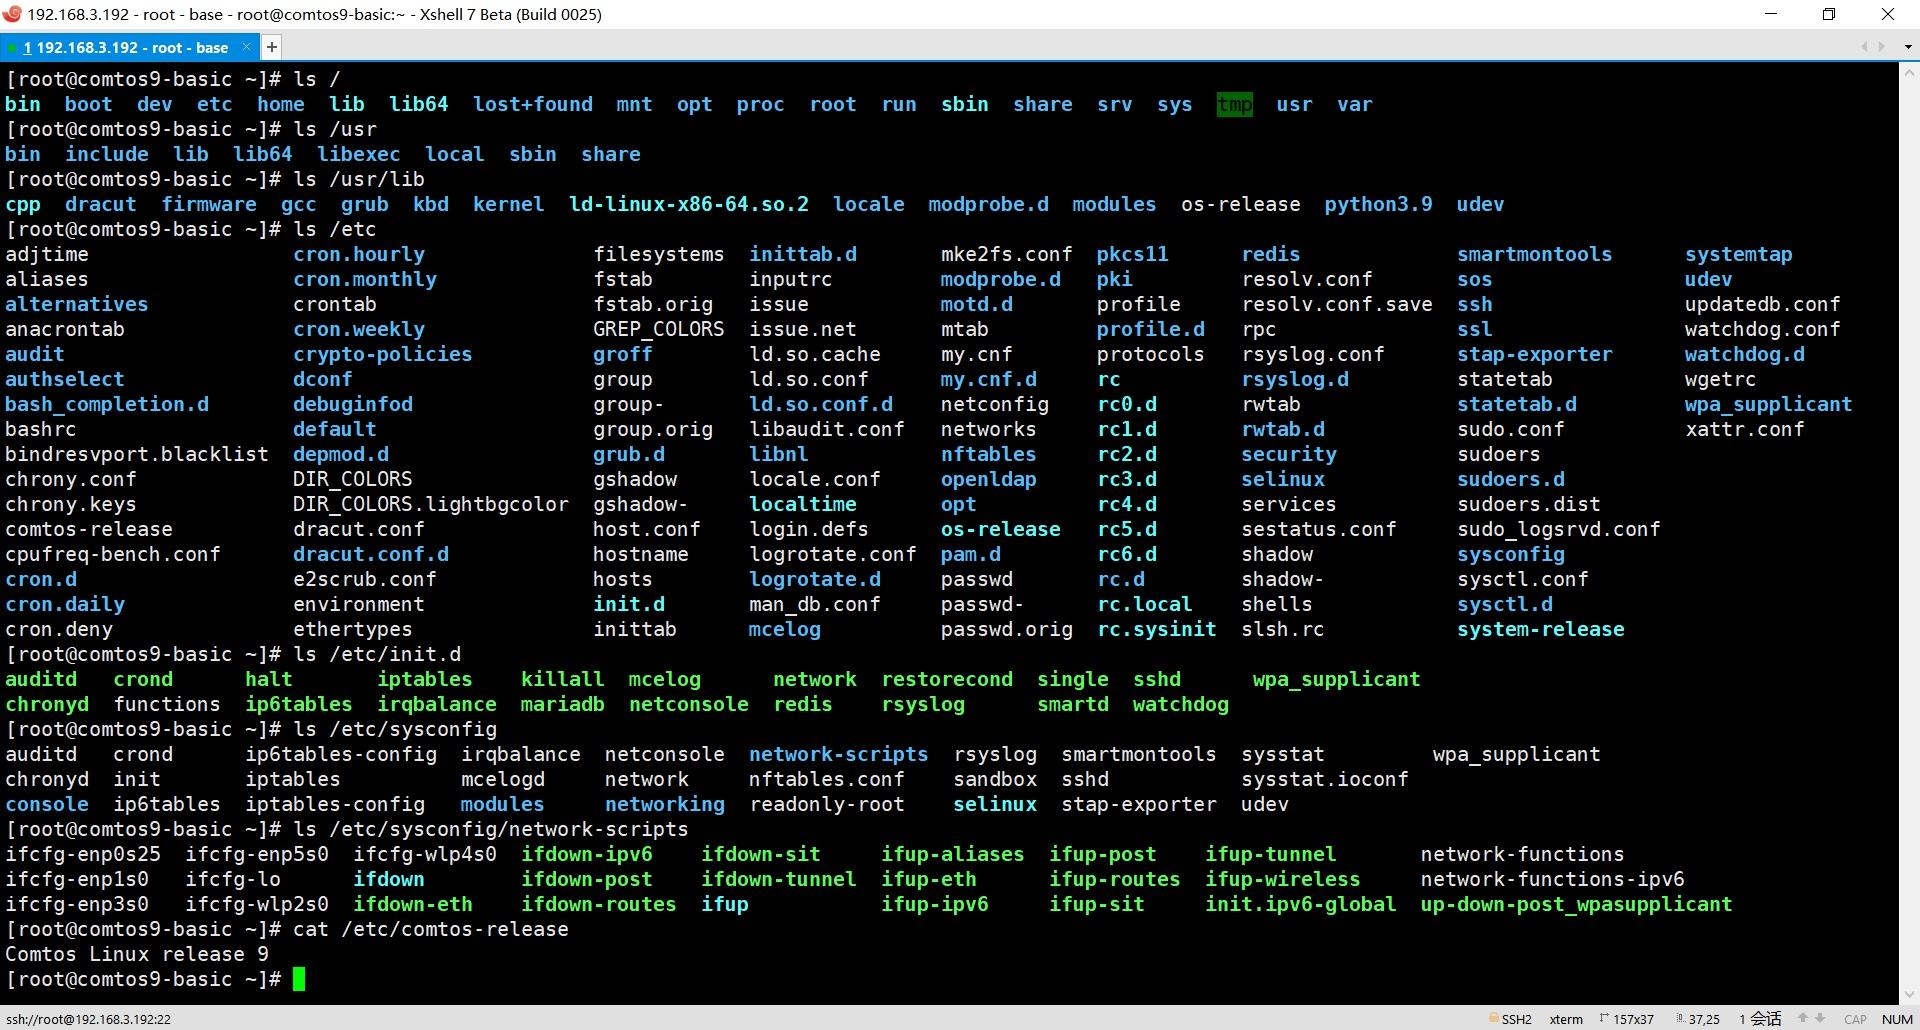Toggle the CAP lock indicator
Screen dimensions: 1920x1030
[x=1855, y=1018]
